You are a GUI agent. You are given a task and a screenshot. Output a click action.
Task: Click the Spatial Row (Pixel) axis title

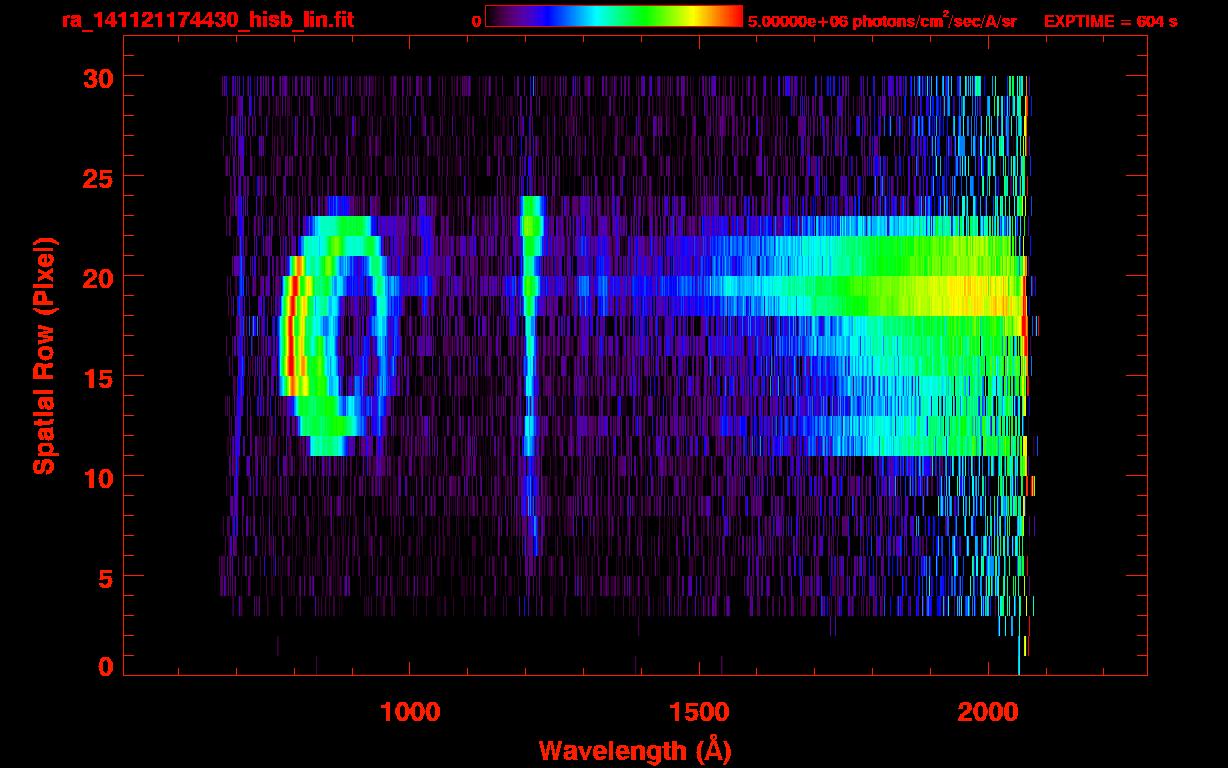43,356
